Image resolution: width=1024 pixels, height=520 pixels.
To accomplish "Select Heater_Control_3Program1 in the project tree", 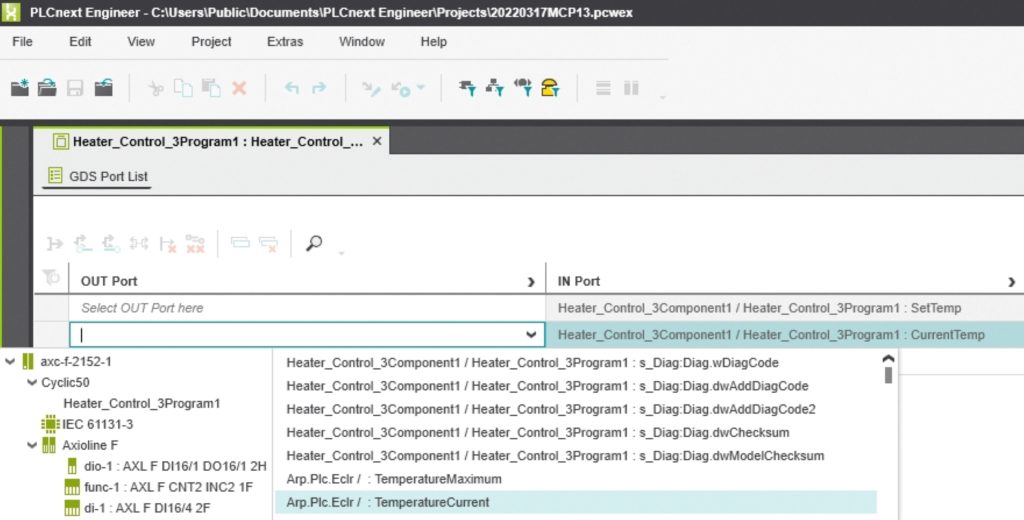I will point(141,403).
